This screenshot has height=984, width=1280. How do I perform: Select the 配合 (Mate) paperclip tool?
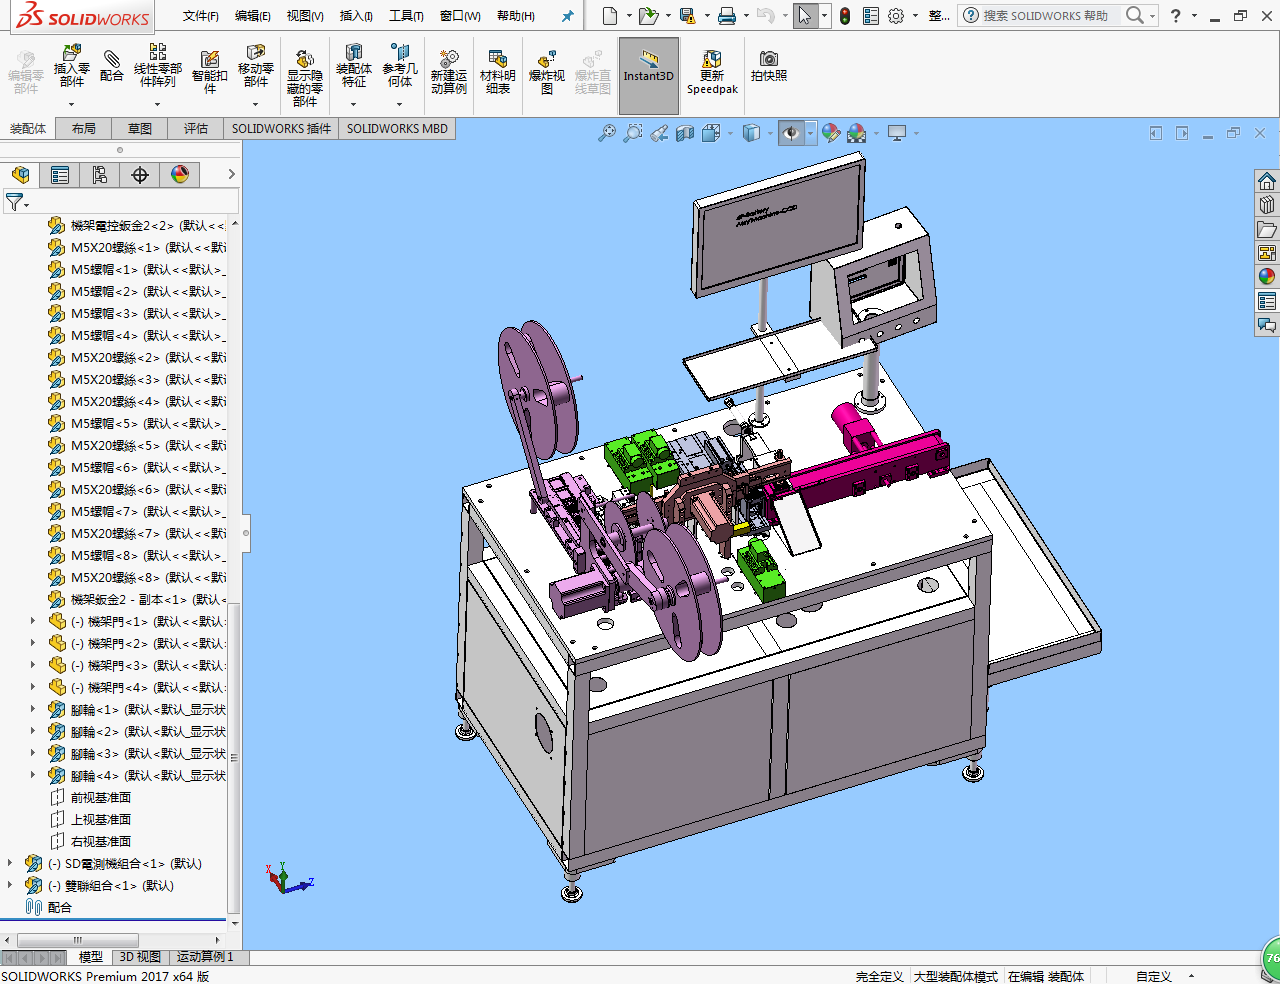[x=112, y=66]
